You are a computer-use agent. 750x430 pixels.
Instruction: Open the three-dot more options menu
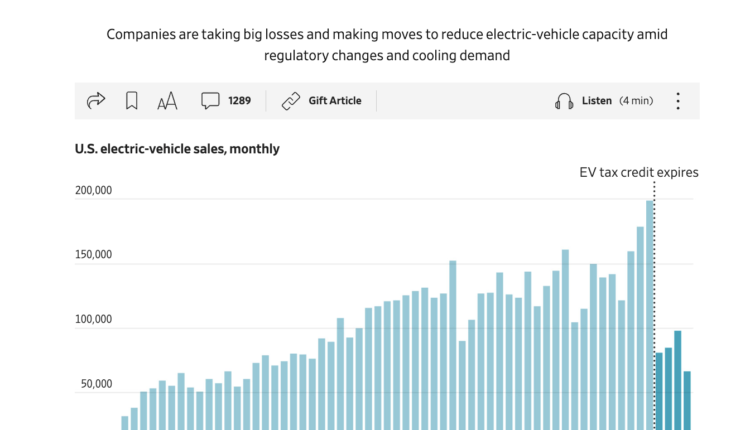(x=678, y=101)
